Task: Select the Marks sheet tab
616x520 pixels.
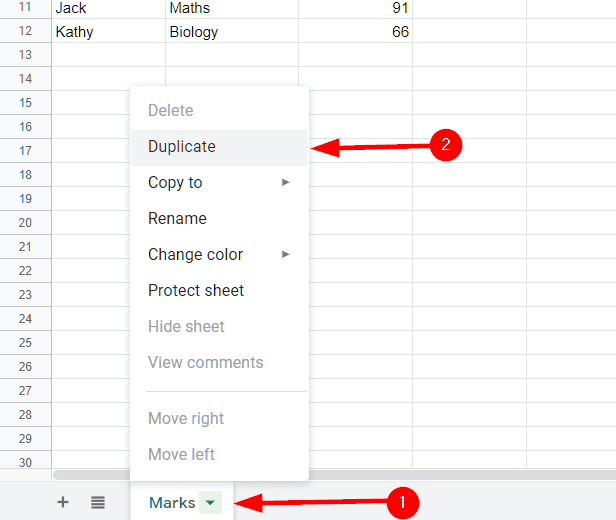Action: (x=172, y=503)
